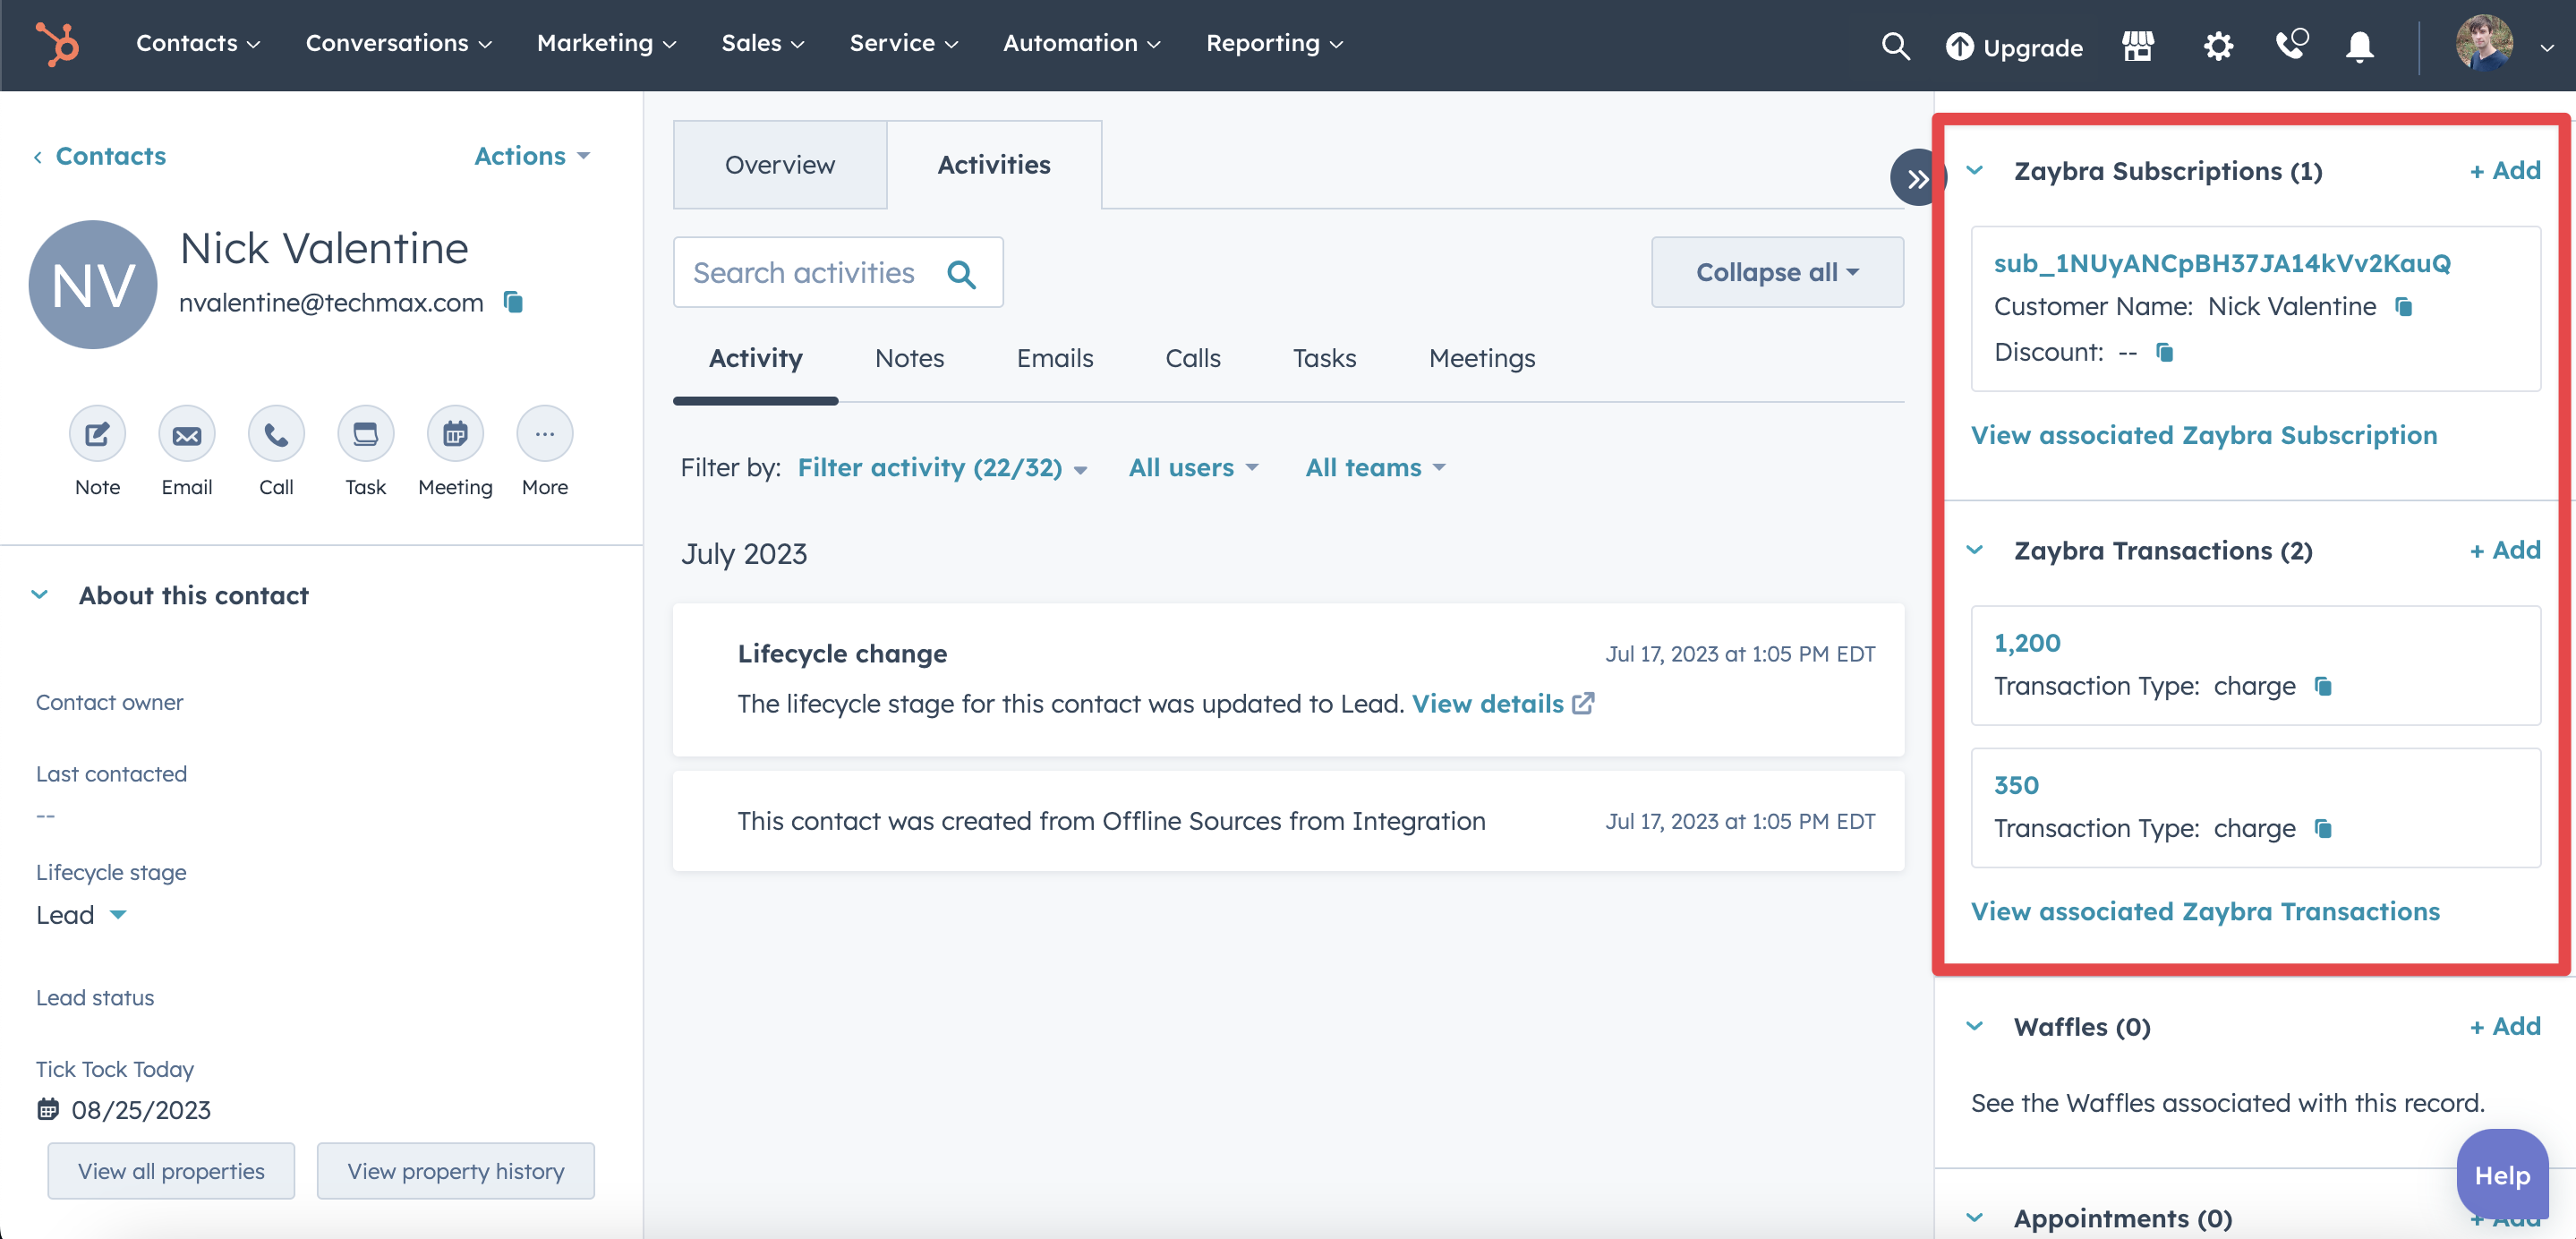Screen dimensions: 2576x1239
Task: Switch to the Calls sub-tab
Action: coord(1193,358)
